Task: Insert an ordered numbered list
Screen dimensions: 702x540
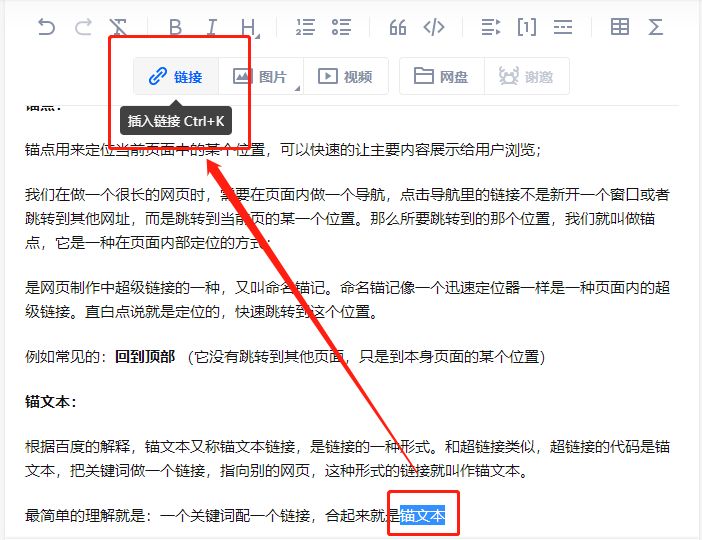Action: [x=305, y=27]
